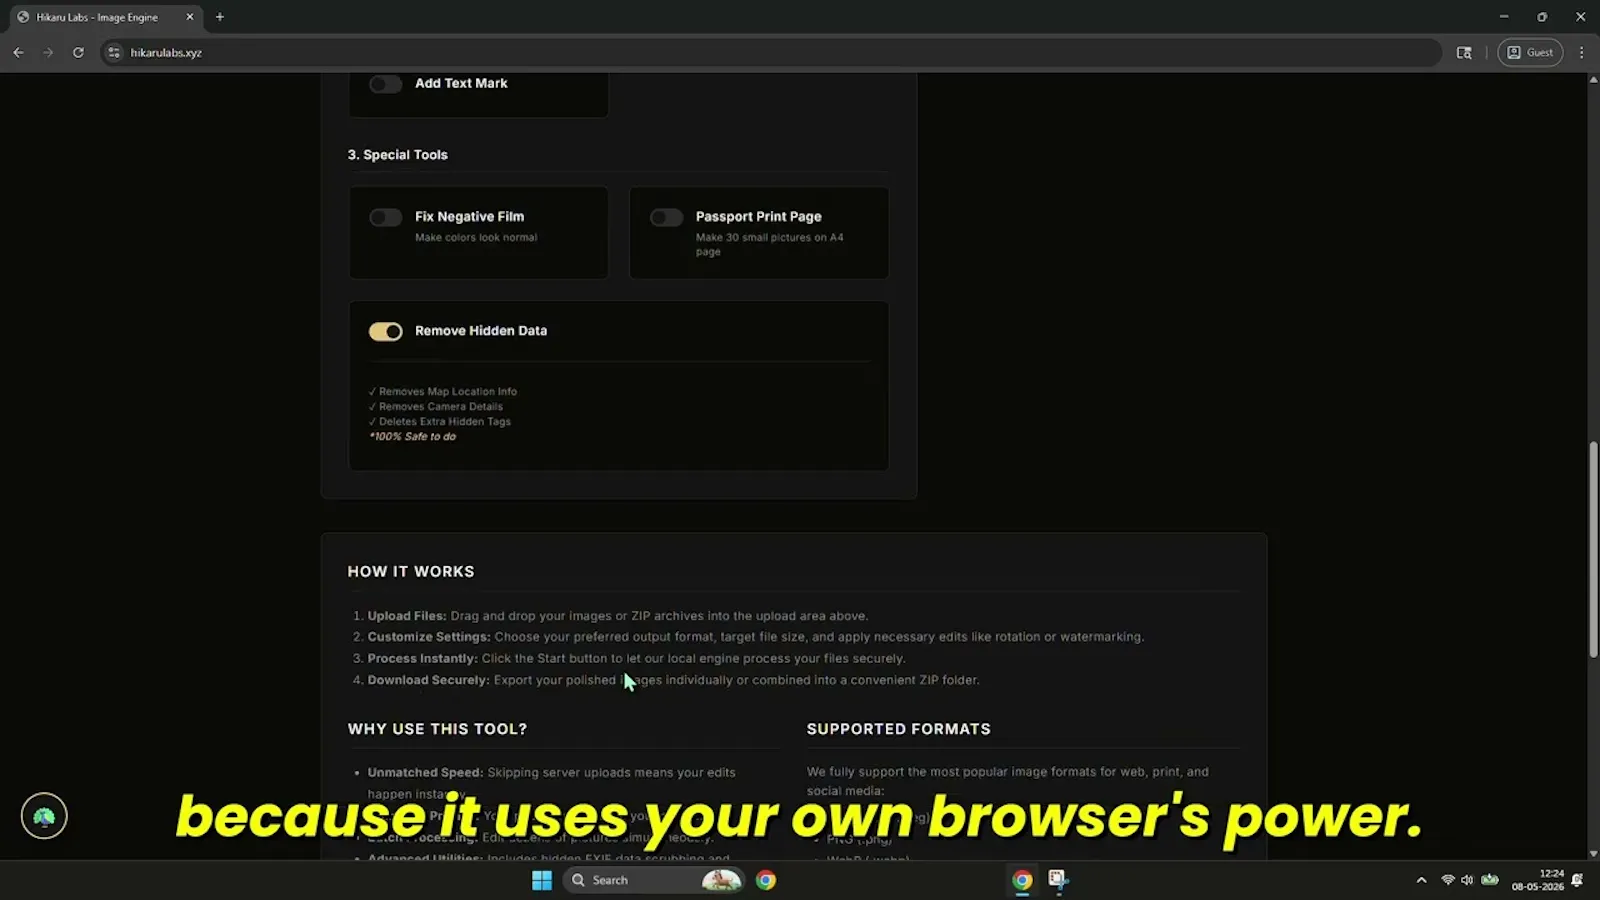Viewport: 1600px width, 900px height.
Task: Click the scrollbar up arrow
Action: (x=1593, y=79)
